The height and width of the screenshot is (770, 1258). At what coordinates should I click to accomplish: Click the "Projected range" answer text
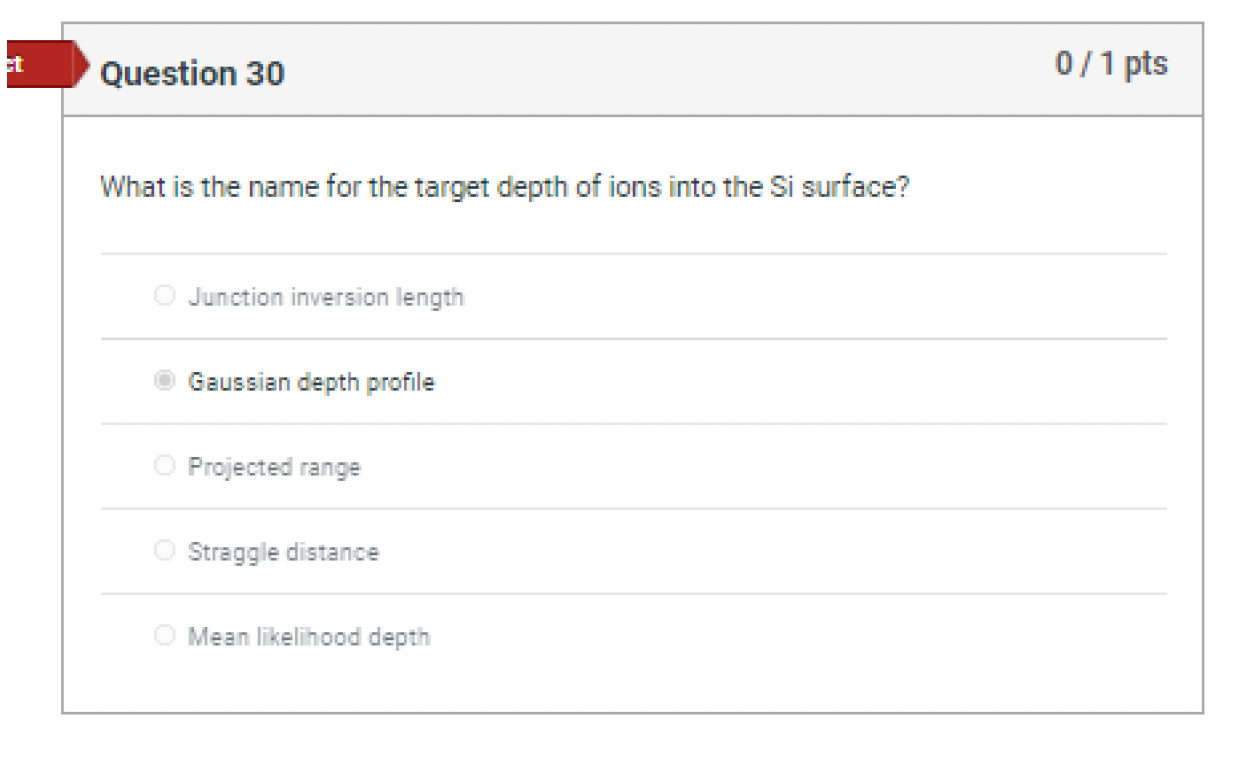point(274,467)
